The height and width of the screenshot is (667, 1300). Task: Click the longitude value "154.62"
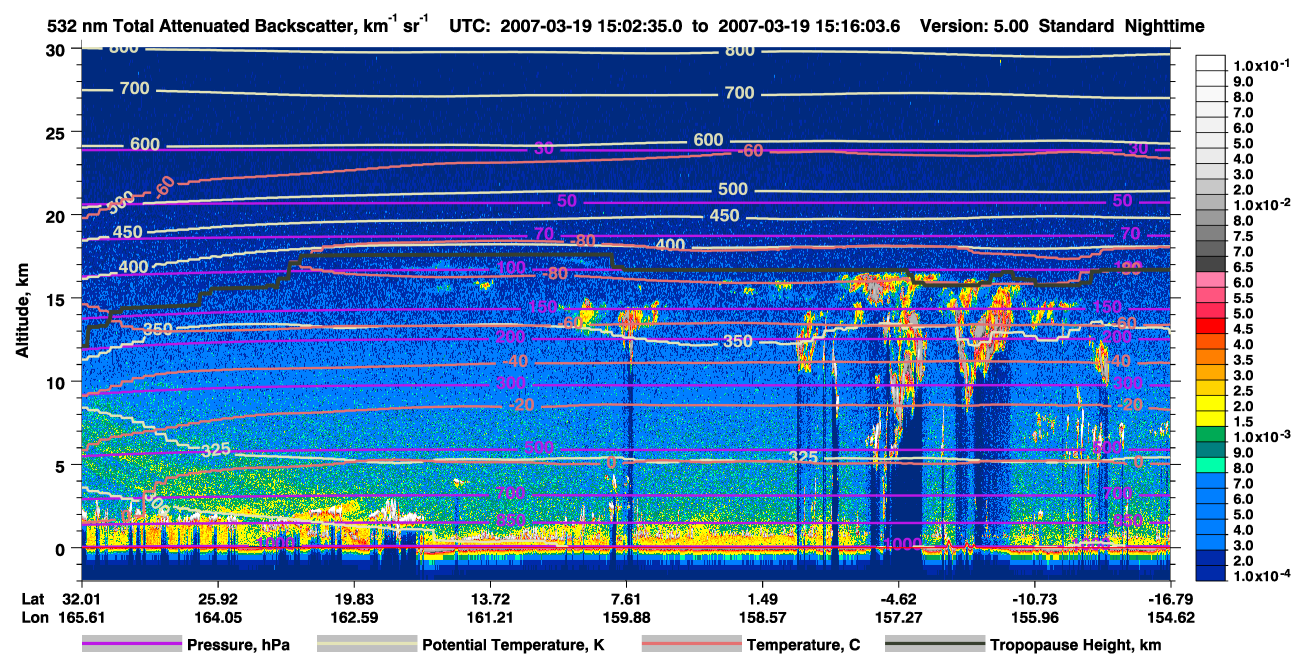click(1170, 618)
